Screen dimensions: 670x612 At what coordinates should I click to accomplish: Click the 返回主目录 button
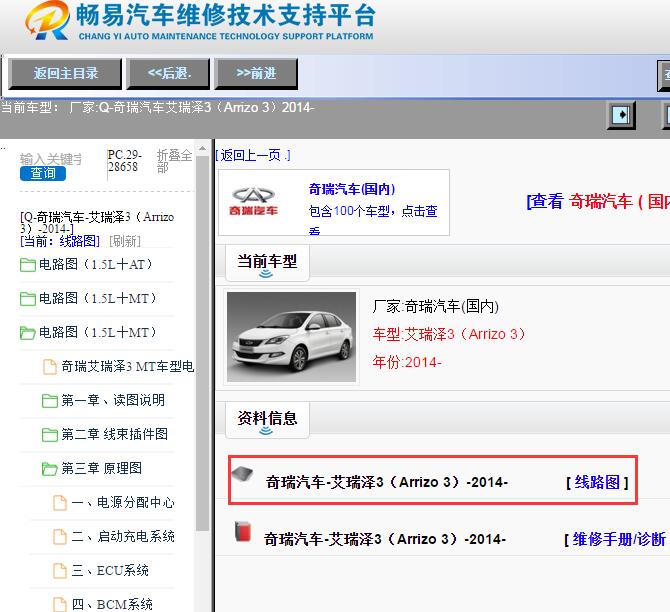65,74
